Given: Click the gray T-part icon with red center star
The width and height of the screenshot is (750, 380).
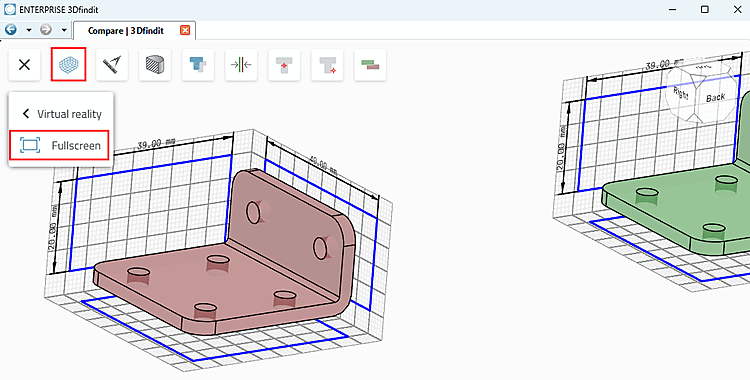Looking at the screenshot, I should coord(284,65).
